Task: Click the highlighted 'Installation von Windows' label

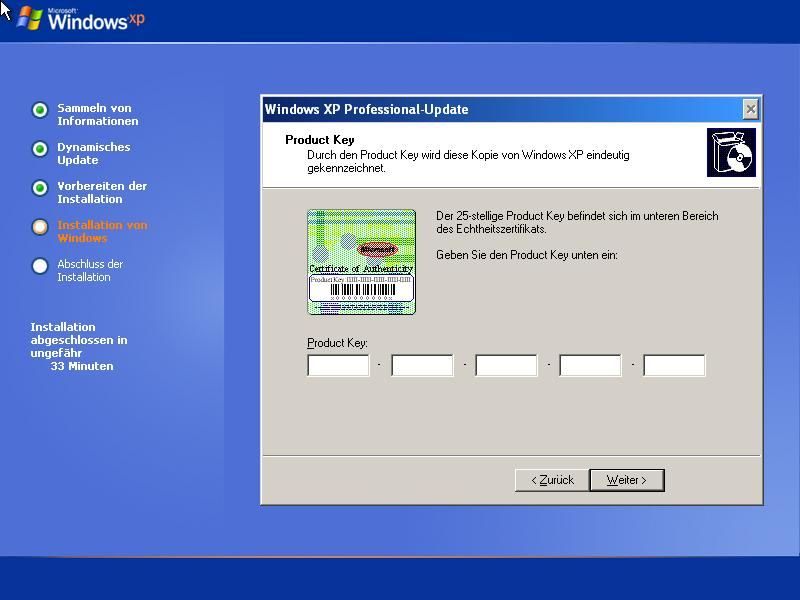Action: [102, 231]
